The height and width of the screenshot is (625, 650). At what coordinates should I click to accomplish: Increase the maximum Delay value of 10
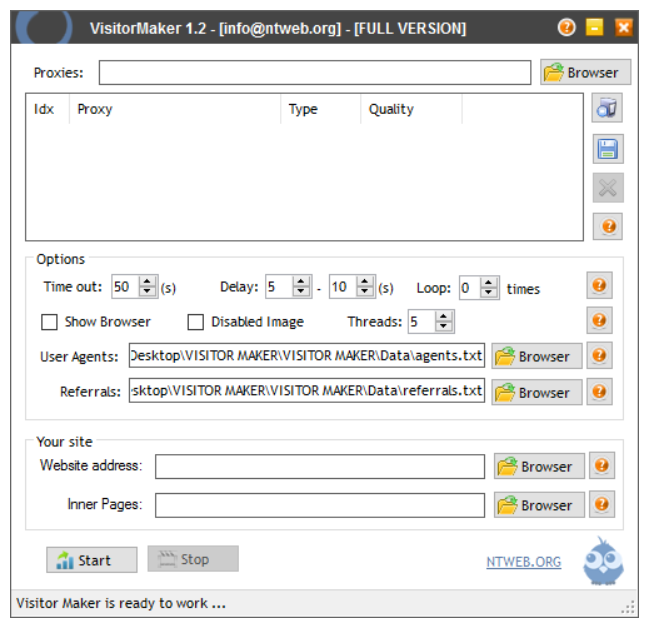click(365, 281)
